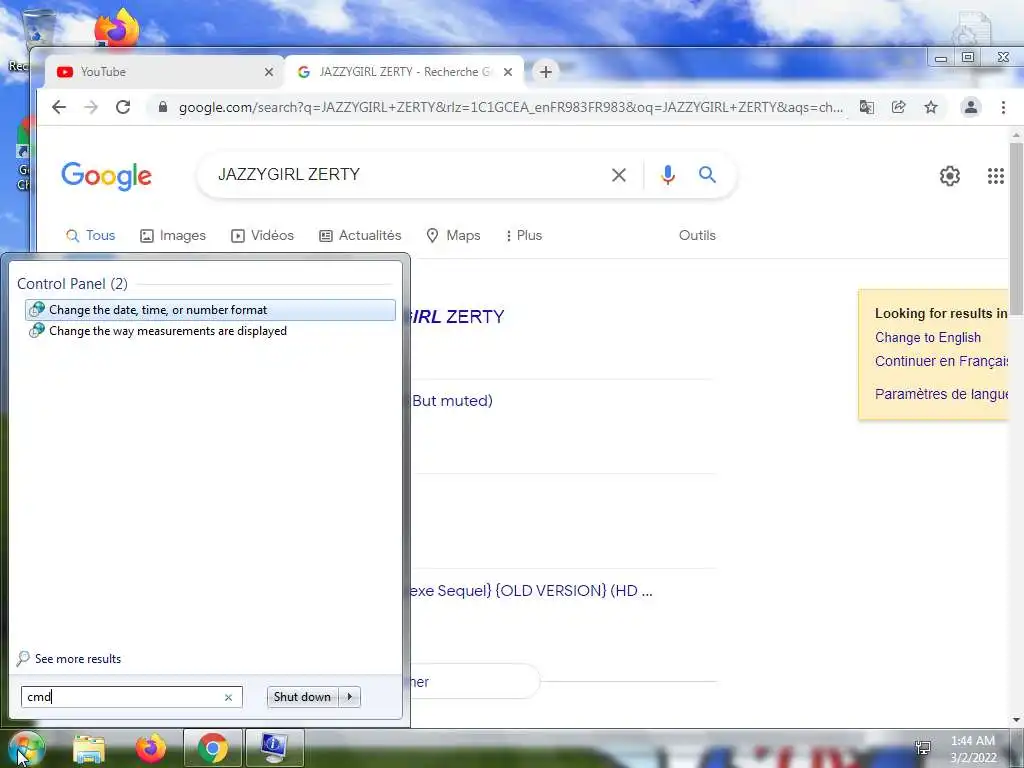
Task: Open the Outils search tools
Action: [x=697, y=235]
